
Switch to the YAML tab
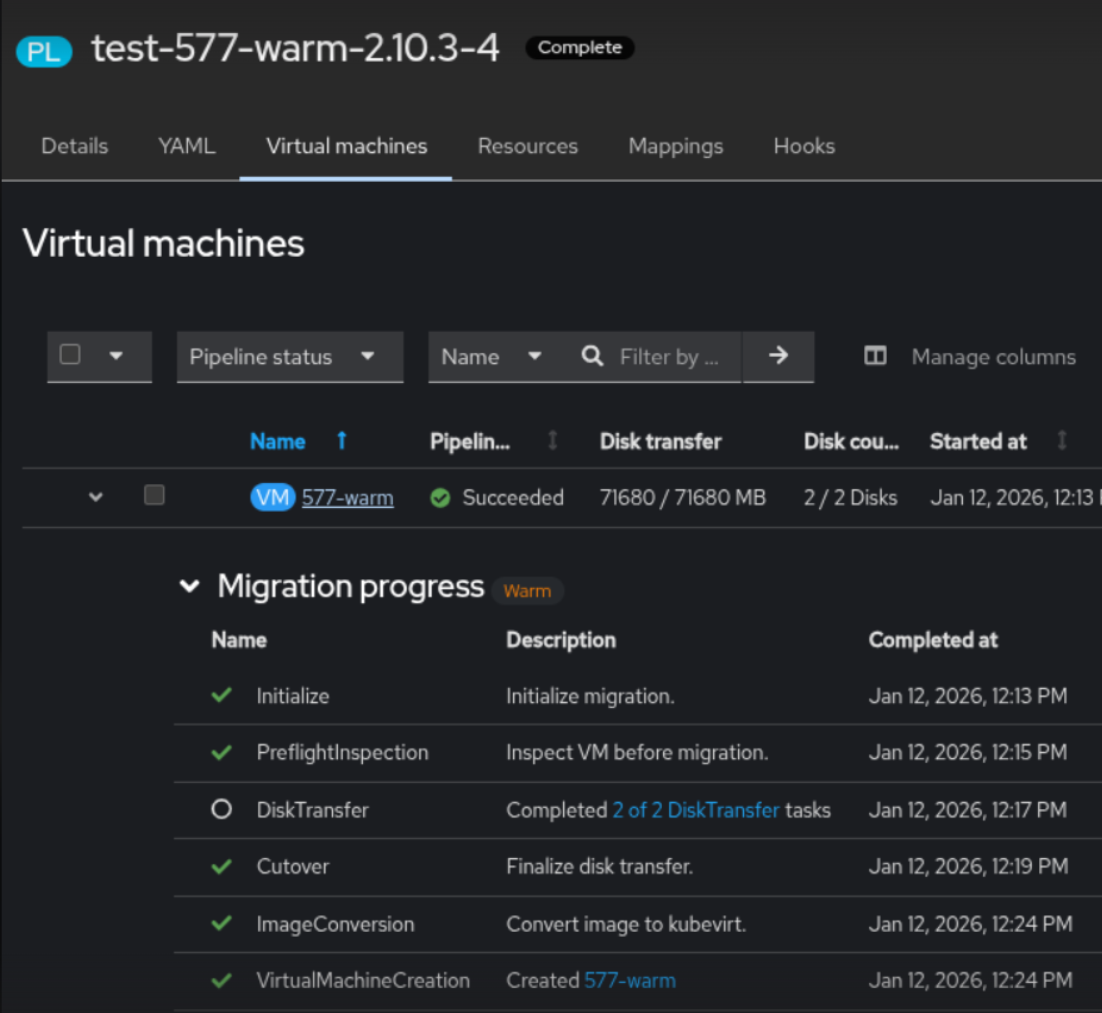tap(186, 146)
